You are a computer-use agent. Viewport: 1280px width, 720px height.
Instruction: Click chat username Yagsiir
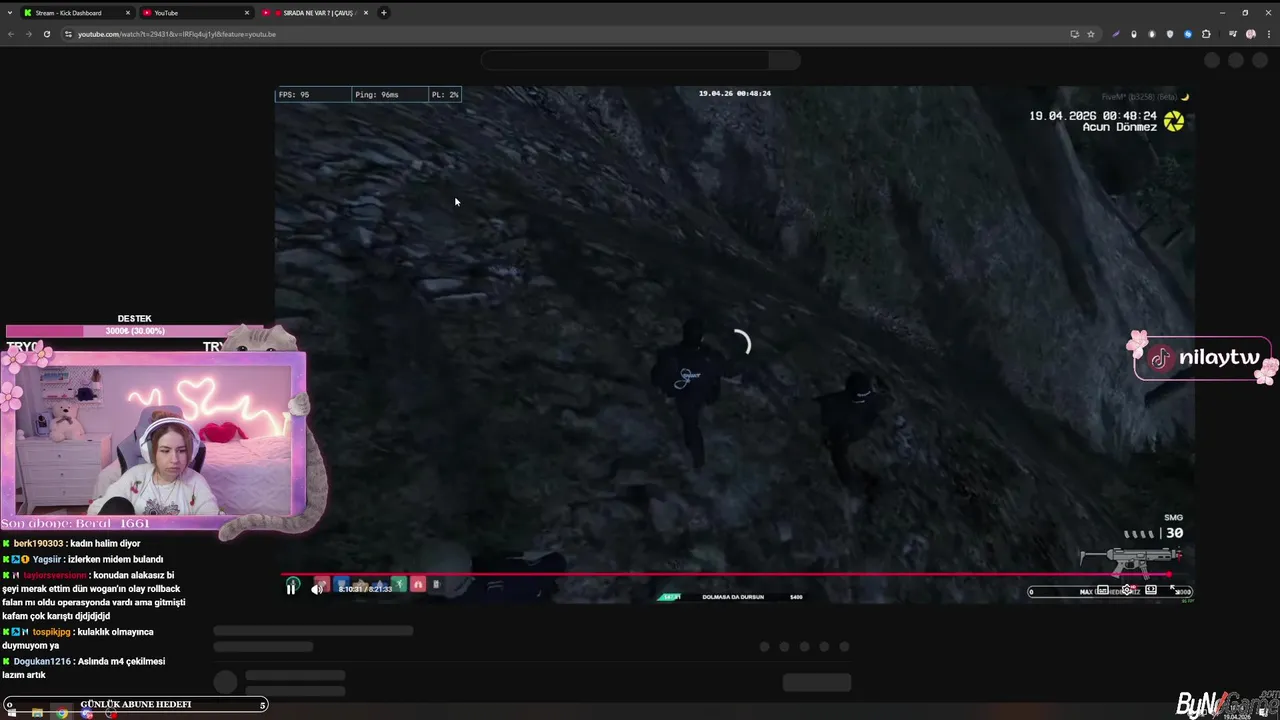[46, 560]
